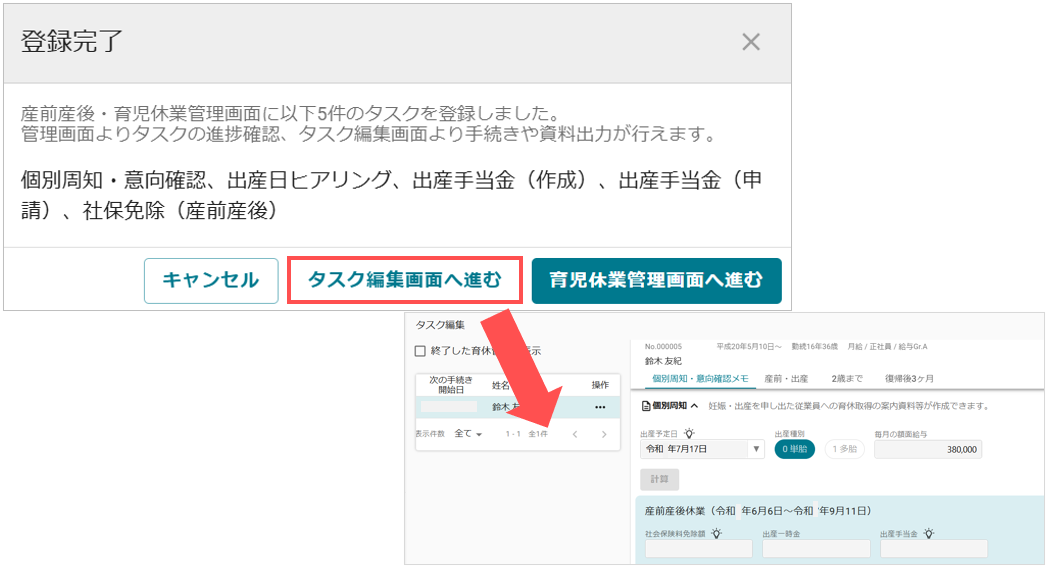This screenshot has width=1048, height=570.
Task: Switch to the 産前・出産 tab
Action: click(x=786, y=379)
